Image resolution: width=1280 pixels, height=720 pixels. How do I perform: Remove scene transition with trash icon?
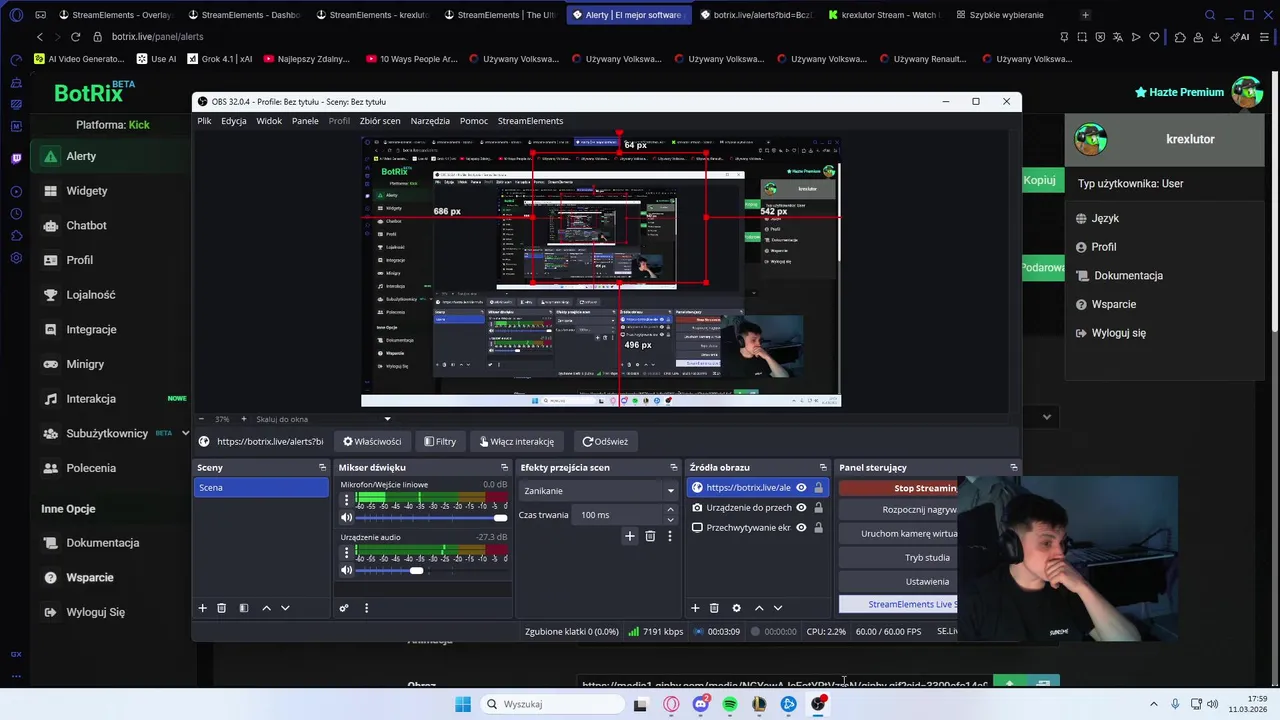[650, 536]
